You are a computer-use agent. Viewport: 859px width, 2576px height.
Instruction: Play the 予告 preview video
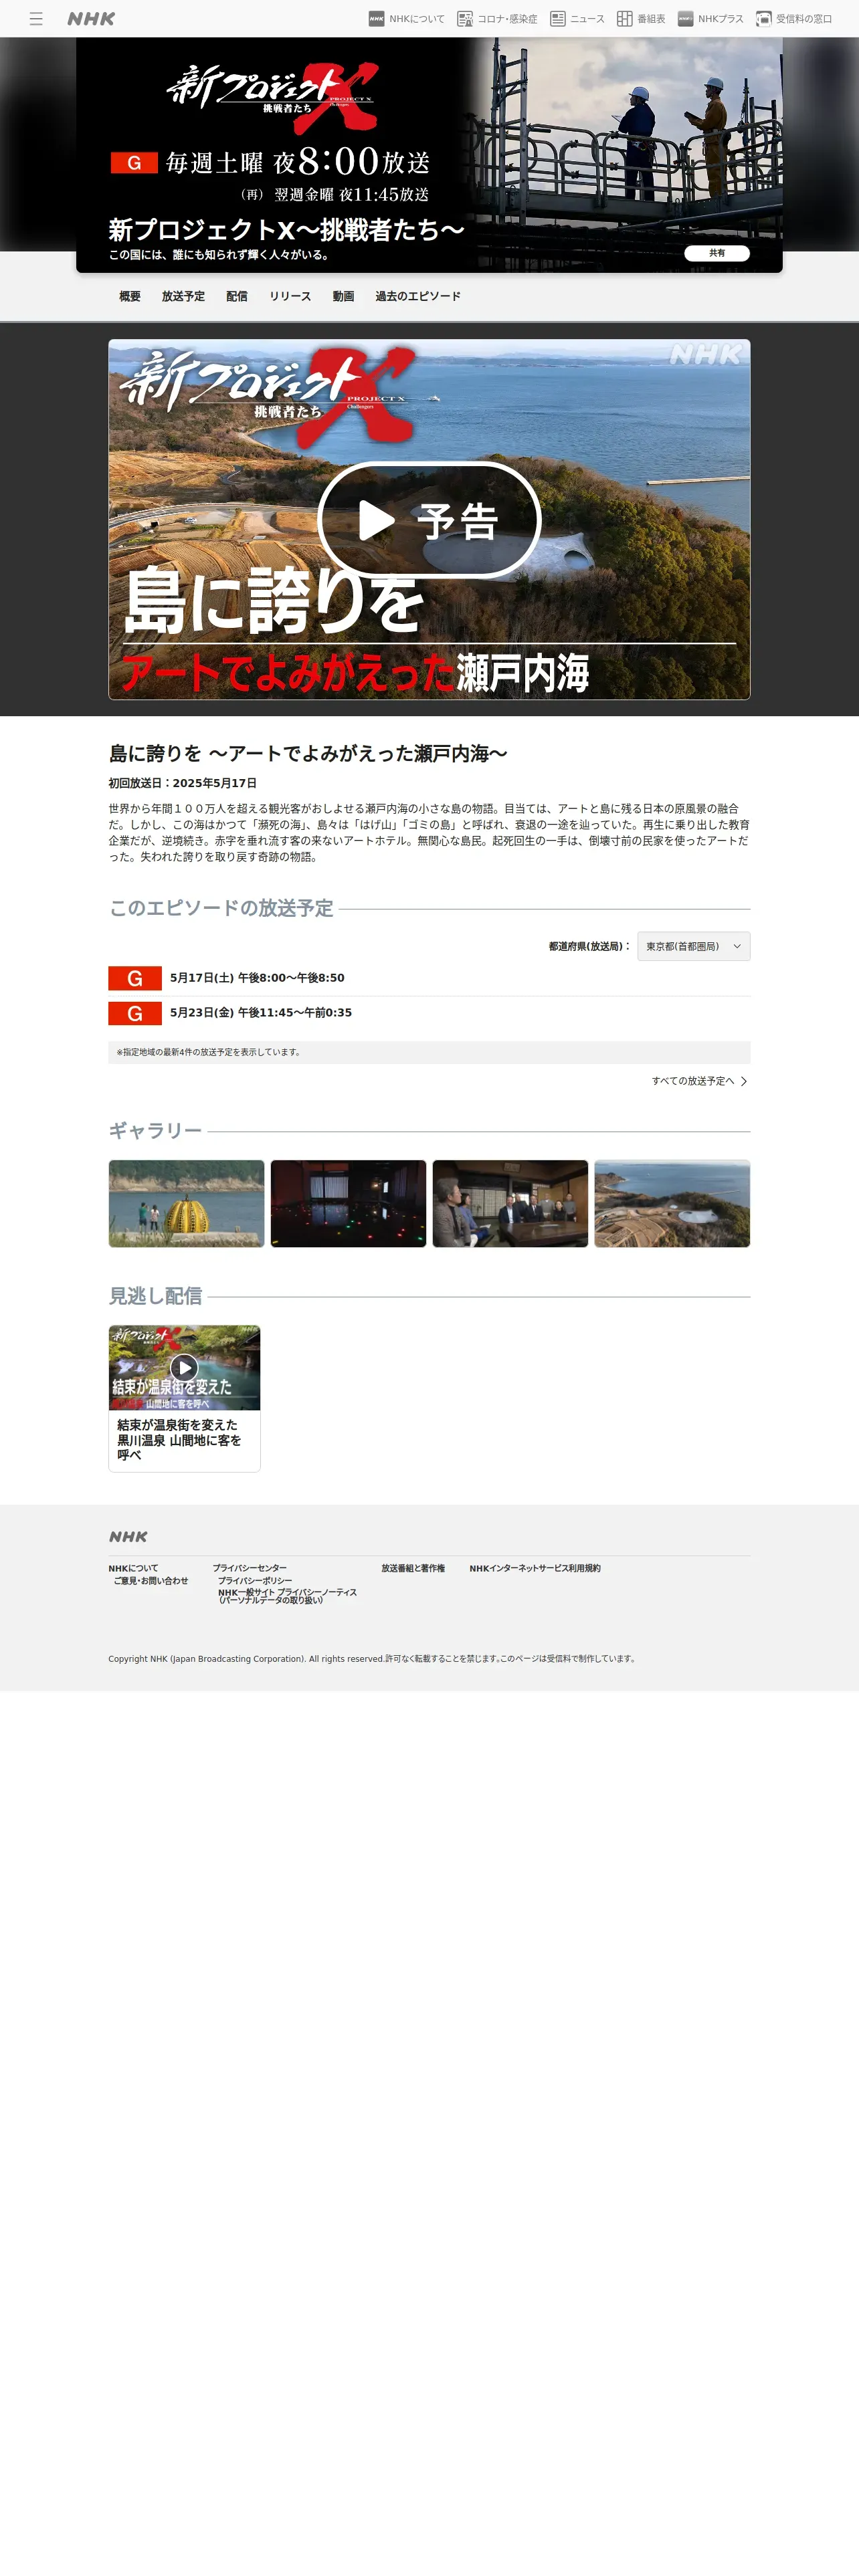(429, 520)
